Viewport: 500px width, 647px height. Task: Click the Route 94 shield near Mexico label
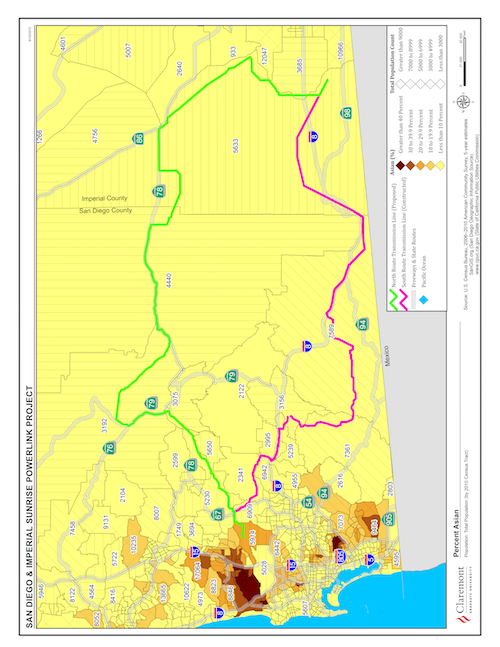363,324
